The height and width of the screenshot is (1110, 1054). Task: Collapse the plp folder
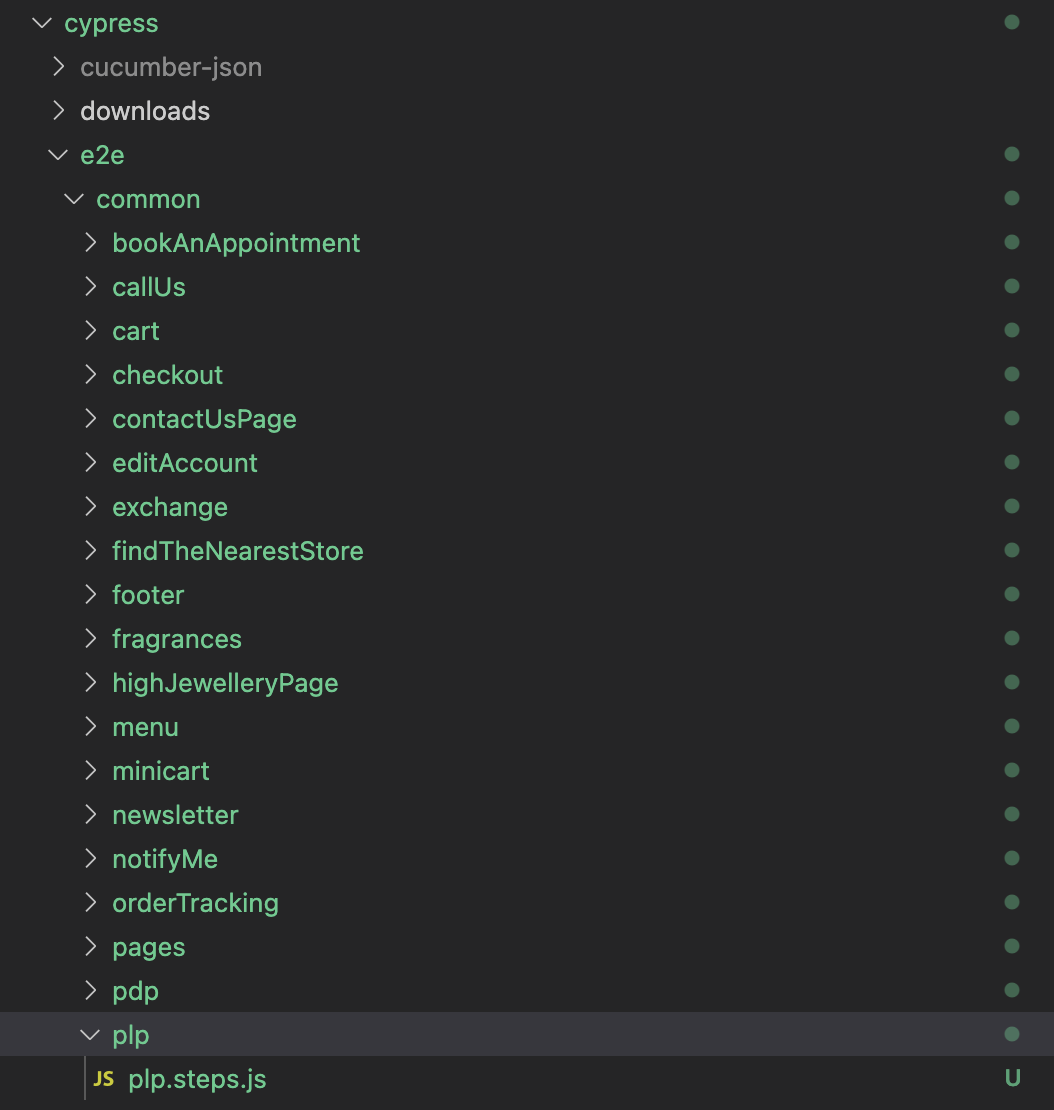(90, 1034)
